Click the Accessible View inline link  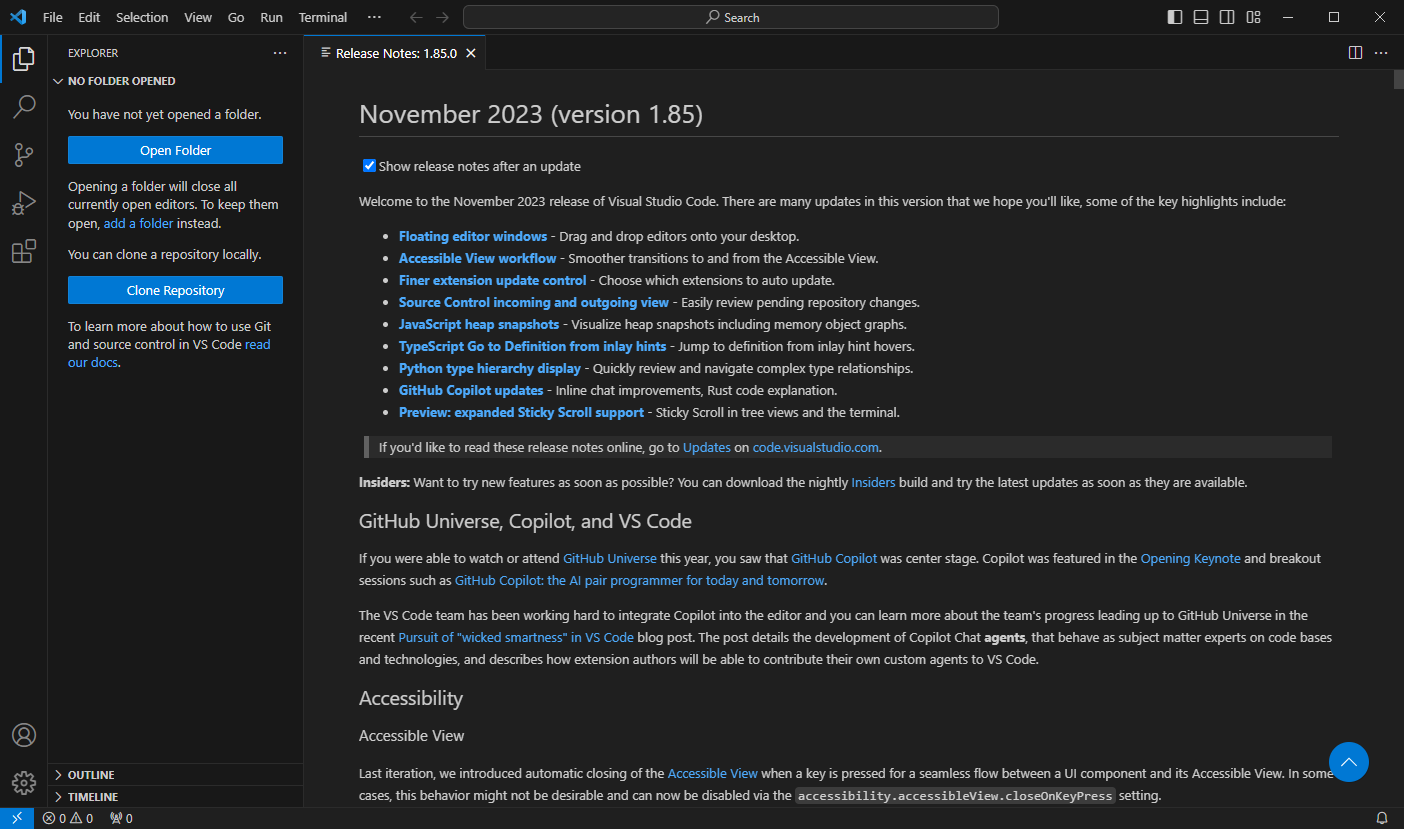(x=713, y=773)
